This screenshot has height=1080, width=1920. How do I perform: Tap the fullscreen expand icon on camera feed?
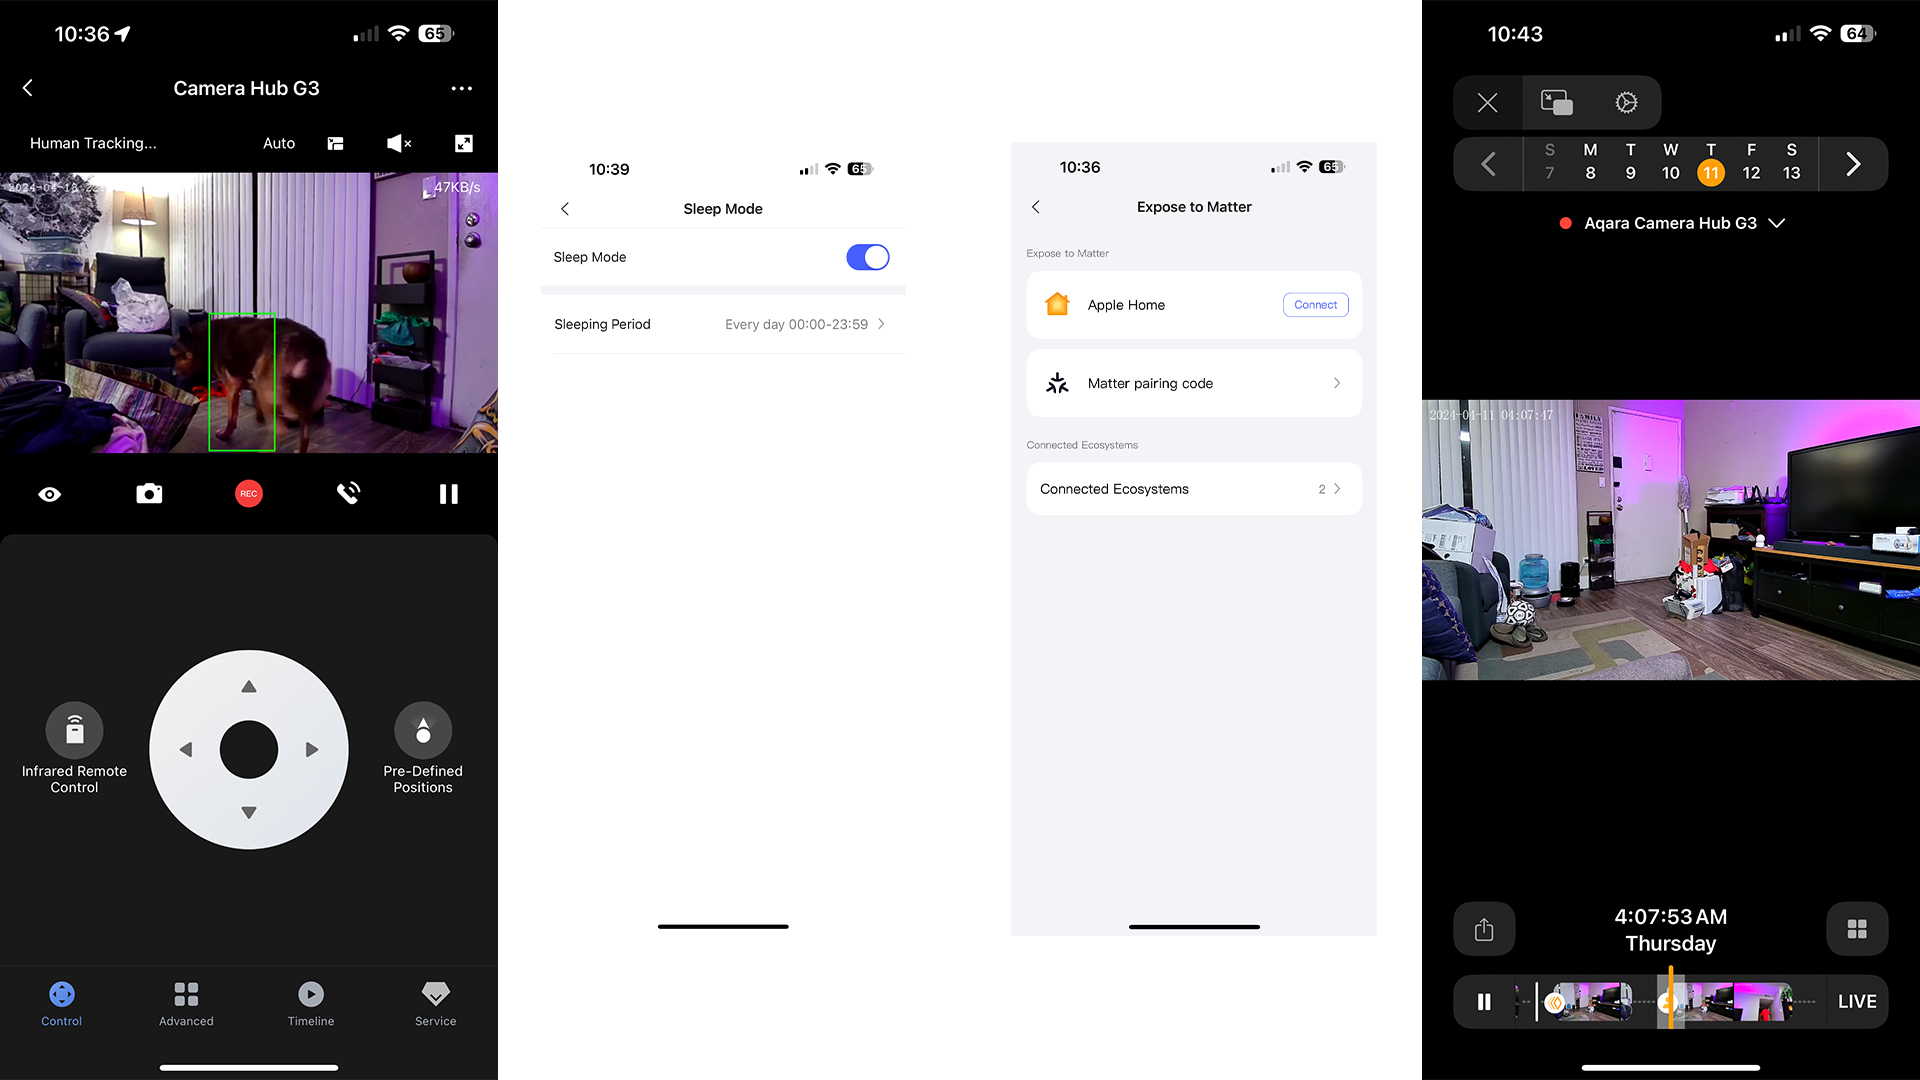465,142
